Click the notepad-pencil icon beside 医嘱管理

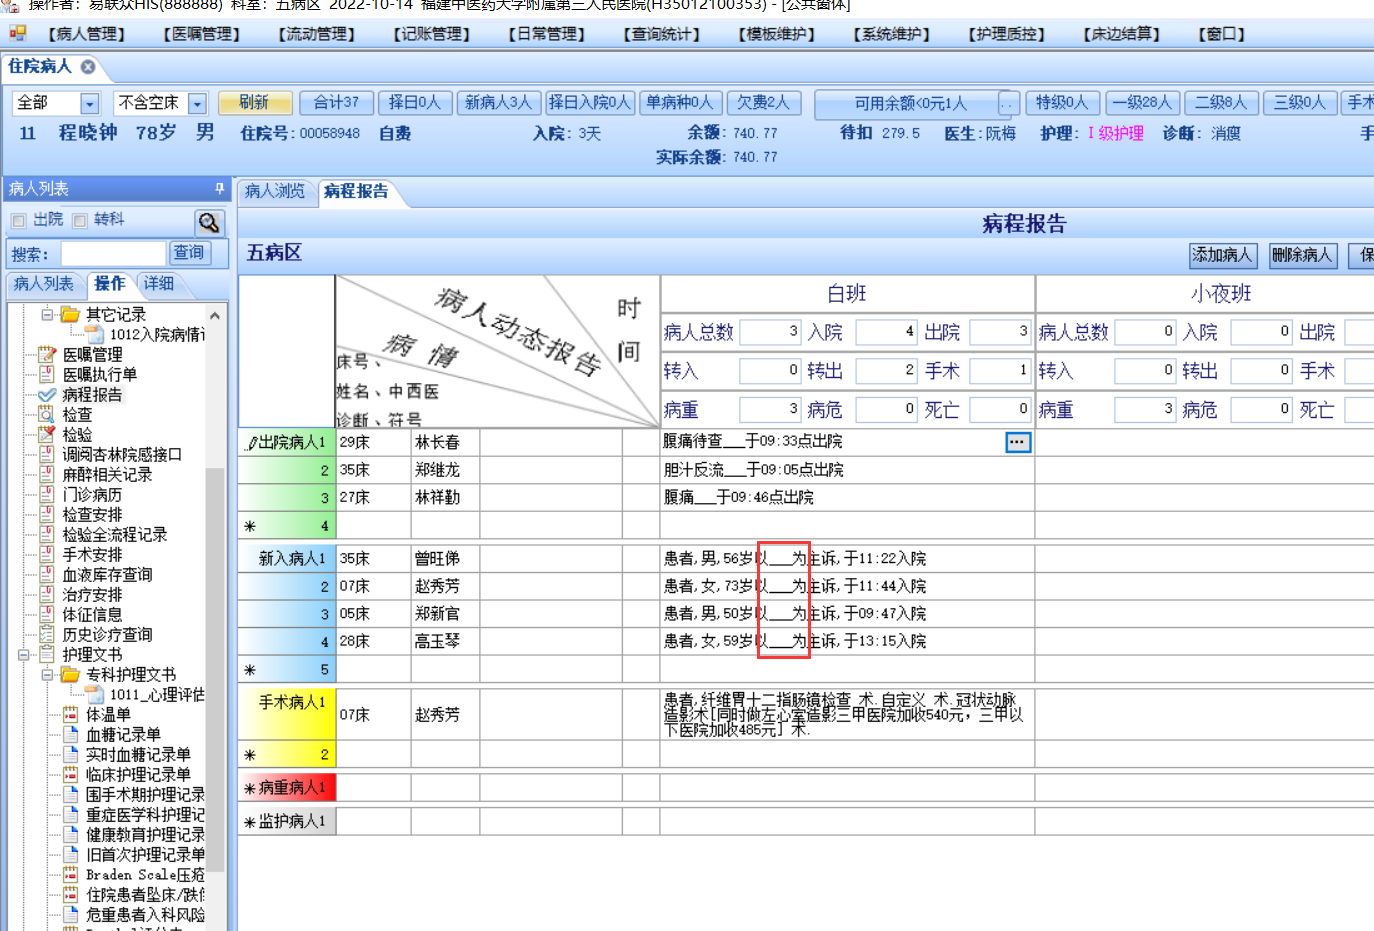click(46, 354)
